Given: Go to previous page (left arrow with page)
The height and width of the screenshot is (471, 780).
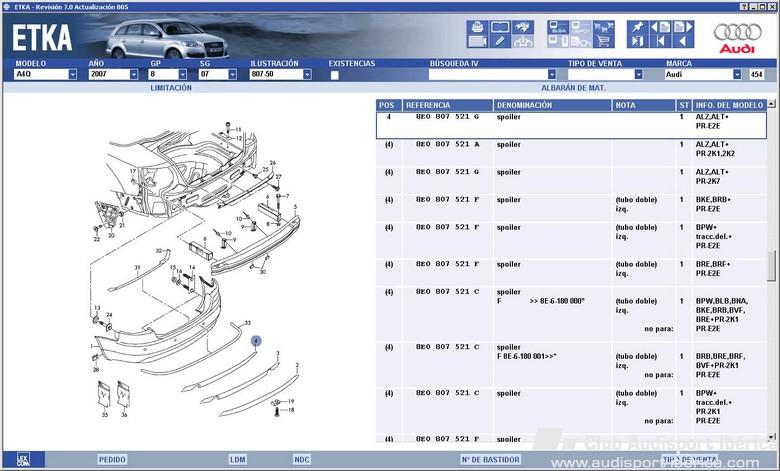Looking at the screenshot, I should (x=660, y=27).
